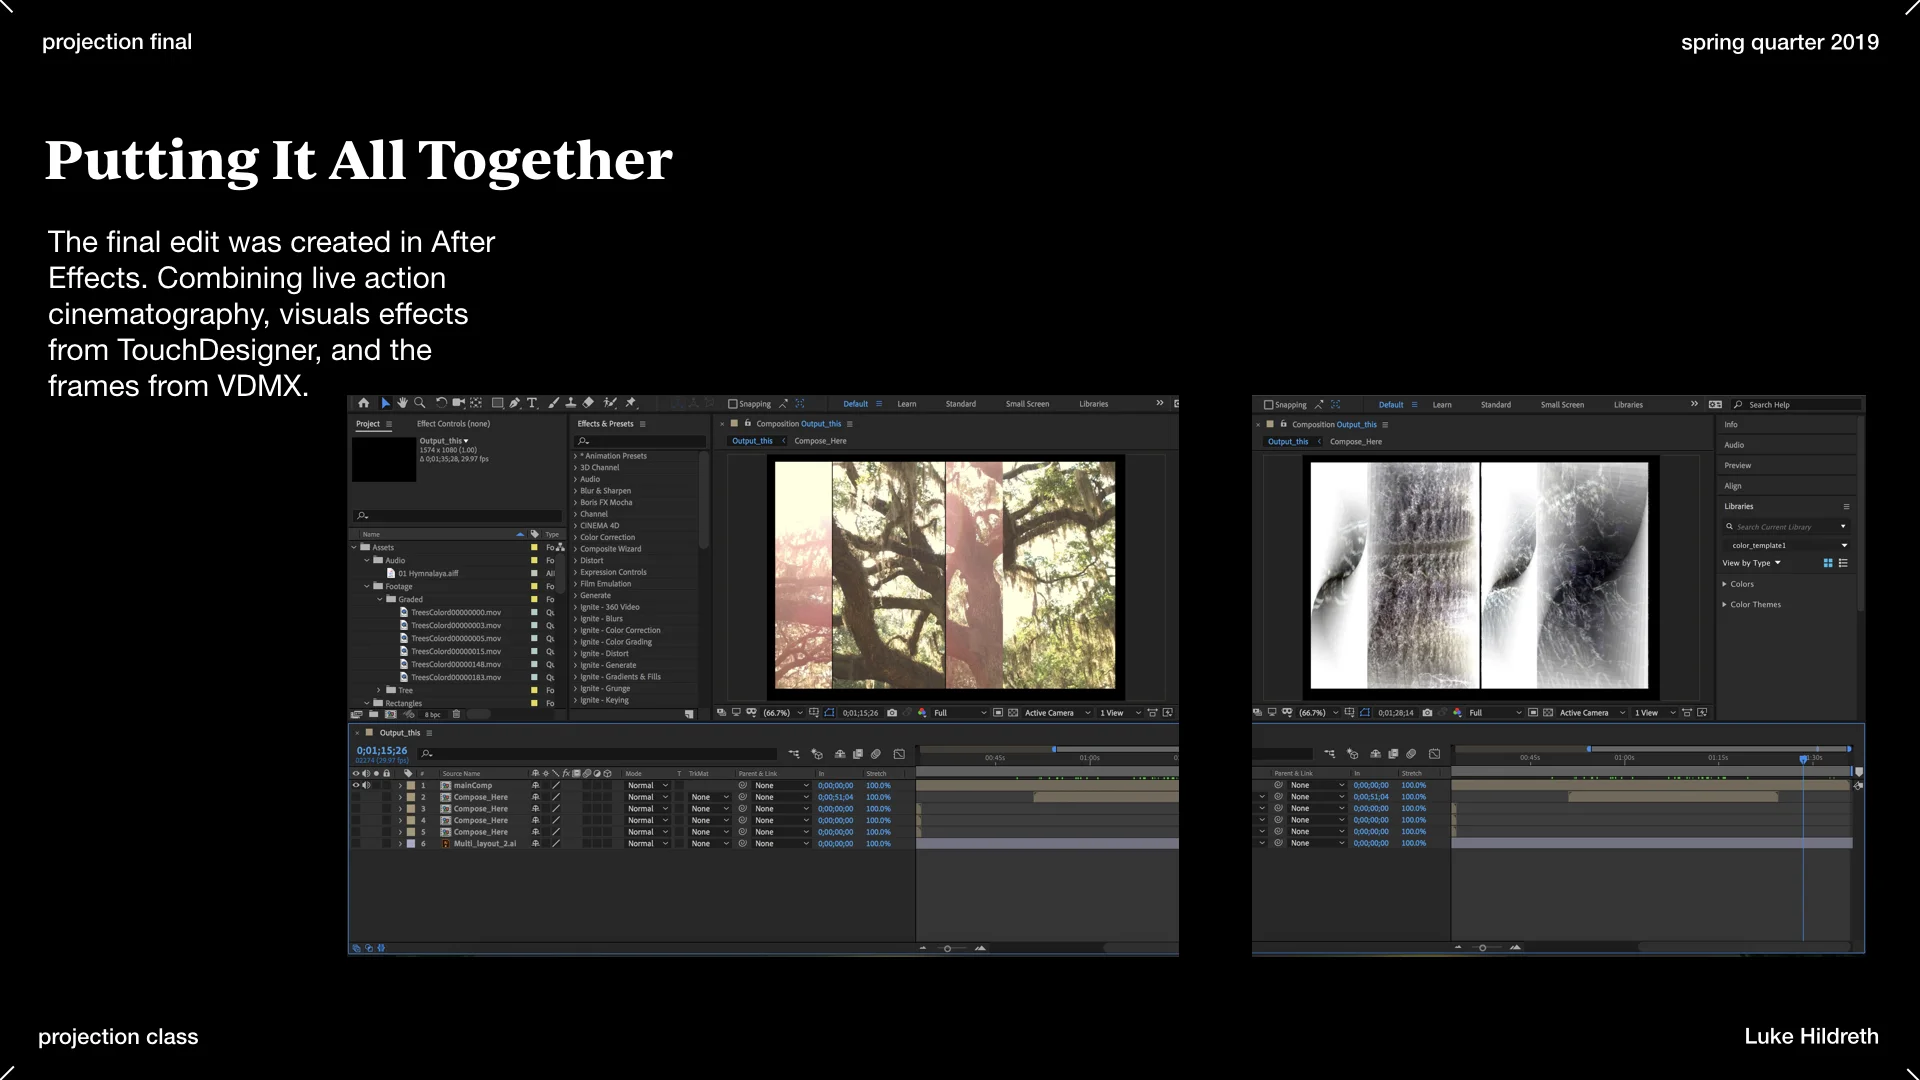Screen dimensions: 1920x1080
Task: Open Mode dropdown for mainComp layer
Action: coord(647,785)
